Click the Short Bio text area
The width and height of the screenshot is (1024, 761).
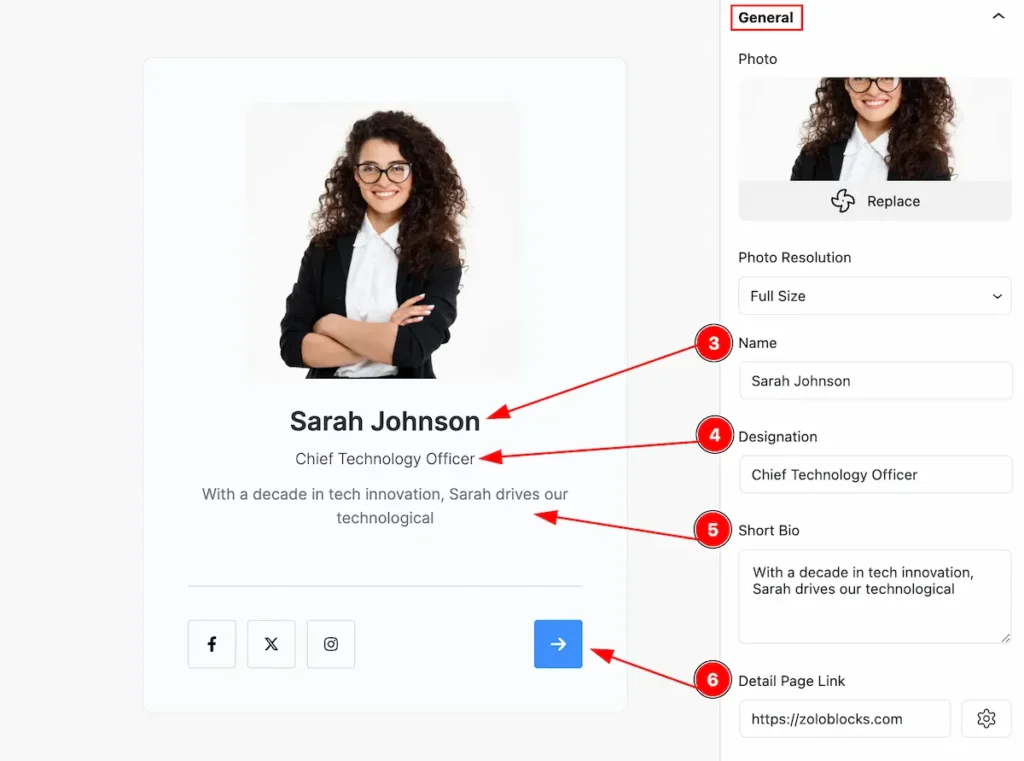coord(874,596)
